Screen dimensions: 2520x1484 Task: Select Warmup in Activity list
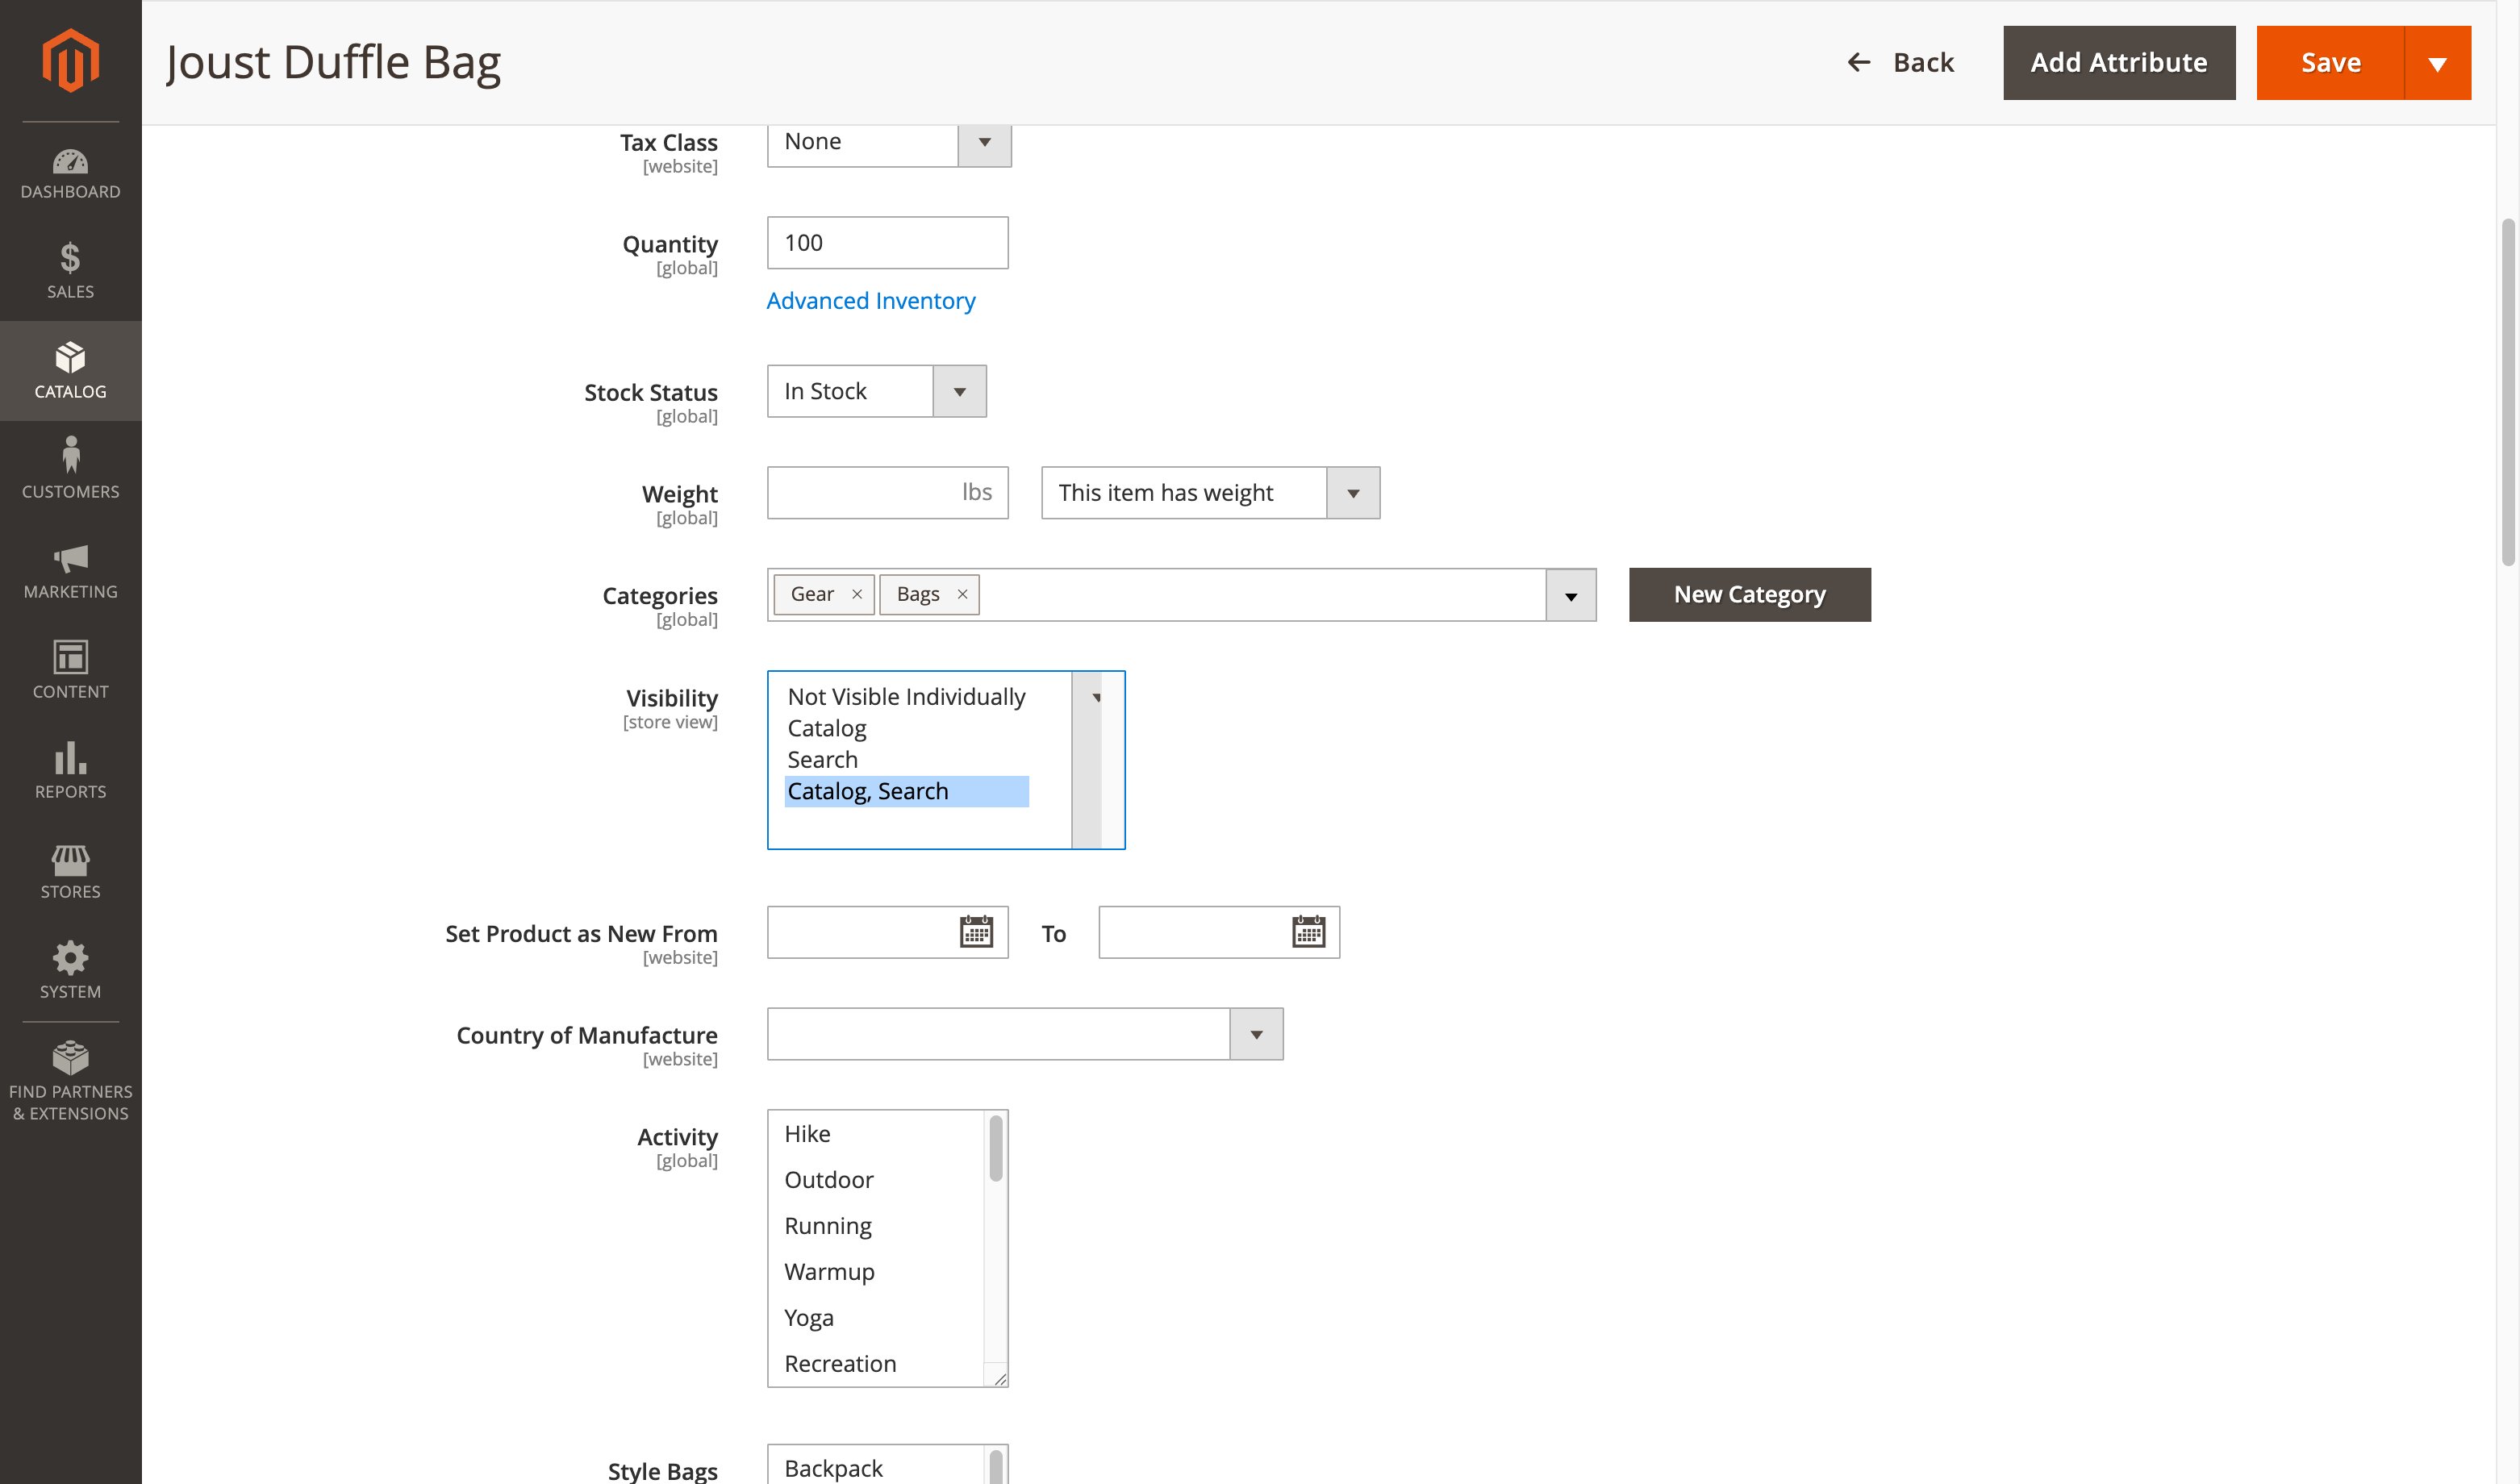[x=876, y=1272]
